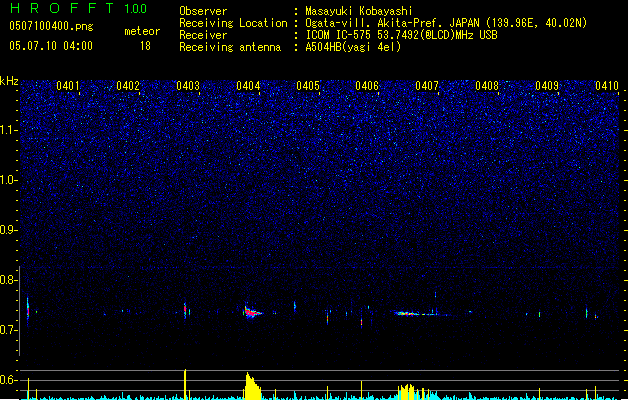The image size is (629, 400).
Task: Click the 0.6 kHz axis label
Action: 9,380
